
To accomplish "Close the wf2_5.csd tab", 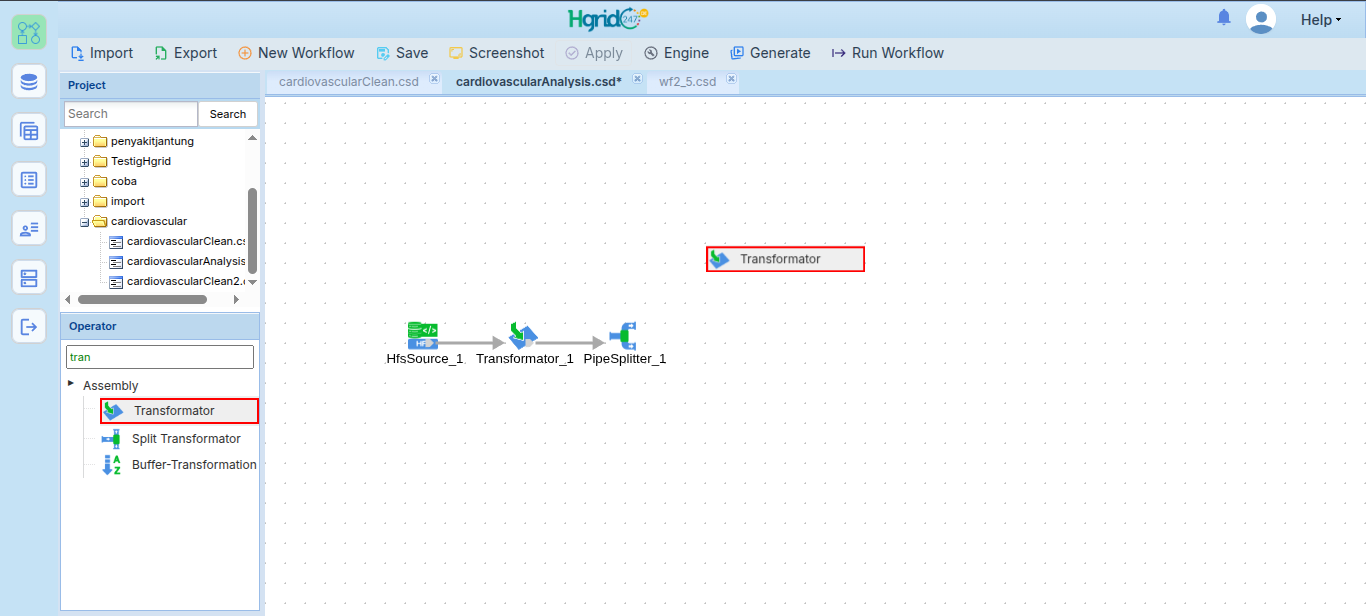I will (731, 79).
